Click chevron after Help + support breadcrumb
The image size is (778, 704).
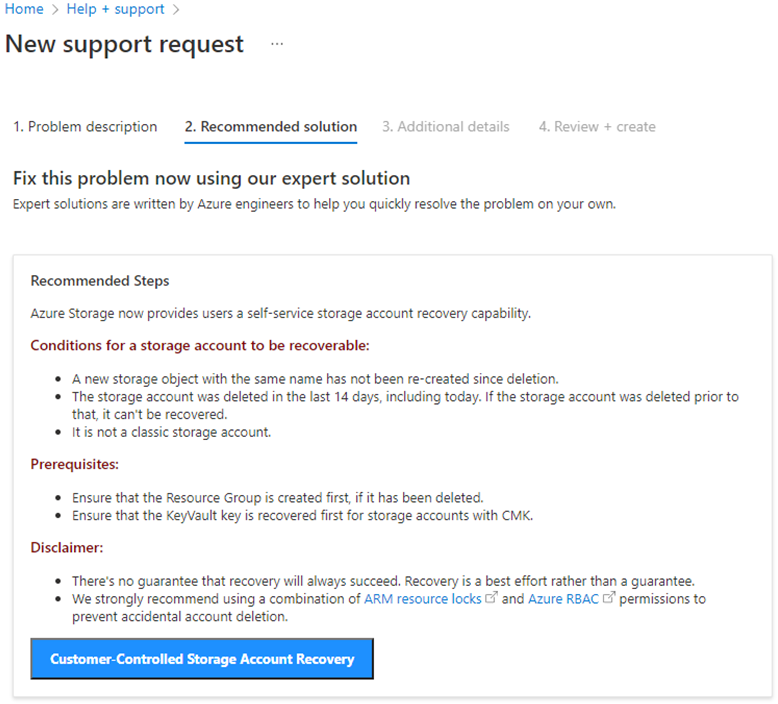(176, 10)
